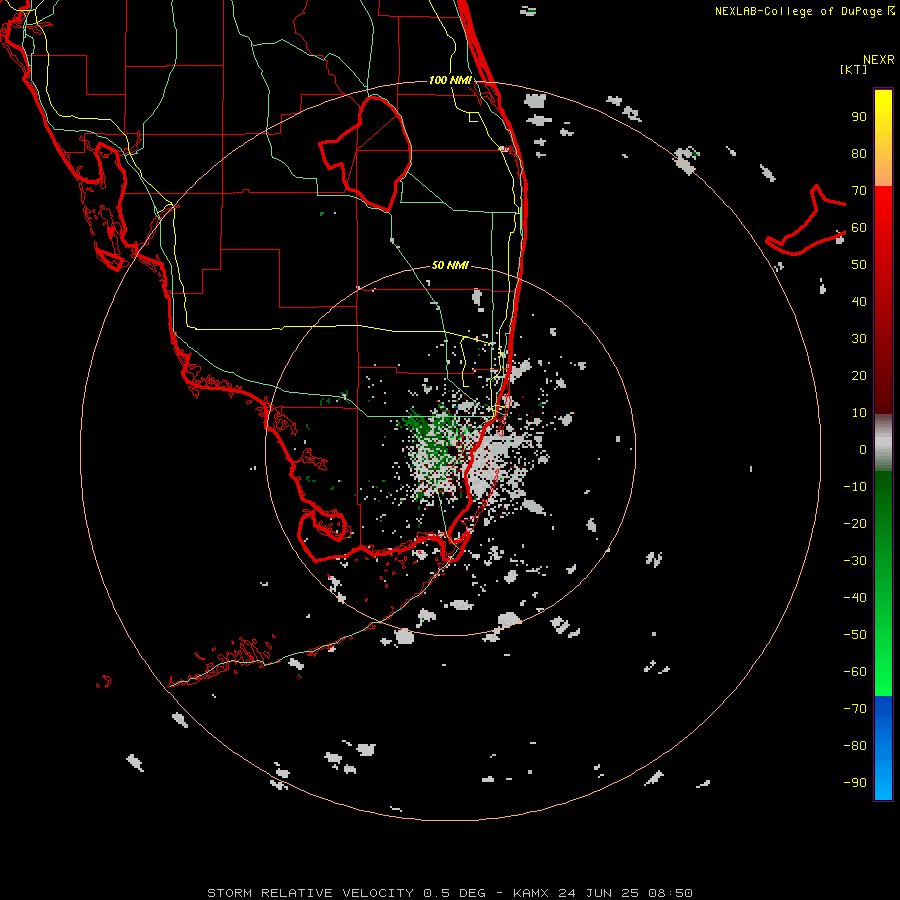Click the -90 value on velocity scale
The width and height of the screenshot is (900, 900).
pyautogui.click(x=855, y=783)
